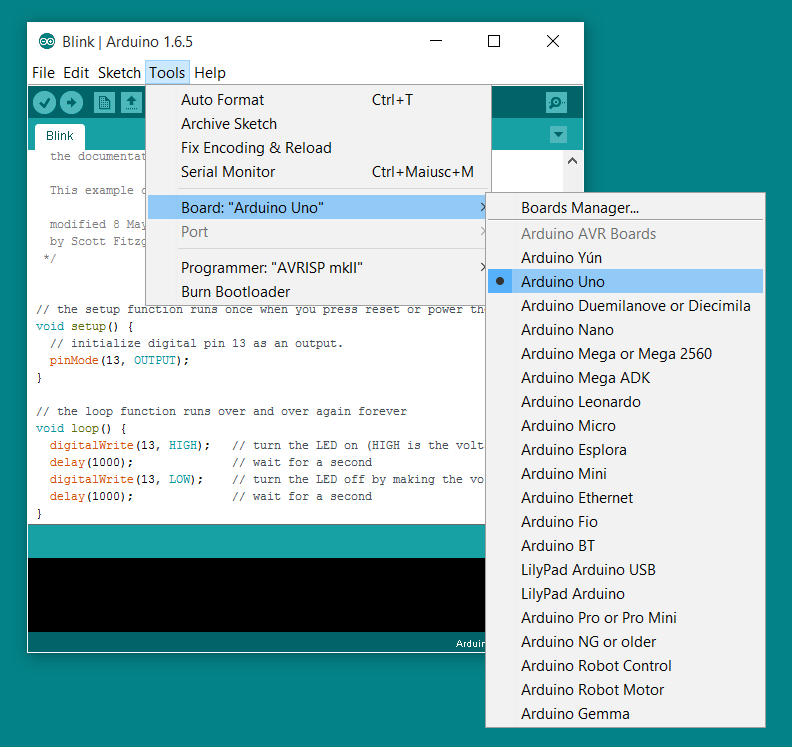This screenshot has width=792, height=747.
Task: Select Arduino Esplora board
Action: pyautogui.click(x=625, y=450)
